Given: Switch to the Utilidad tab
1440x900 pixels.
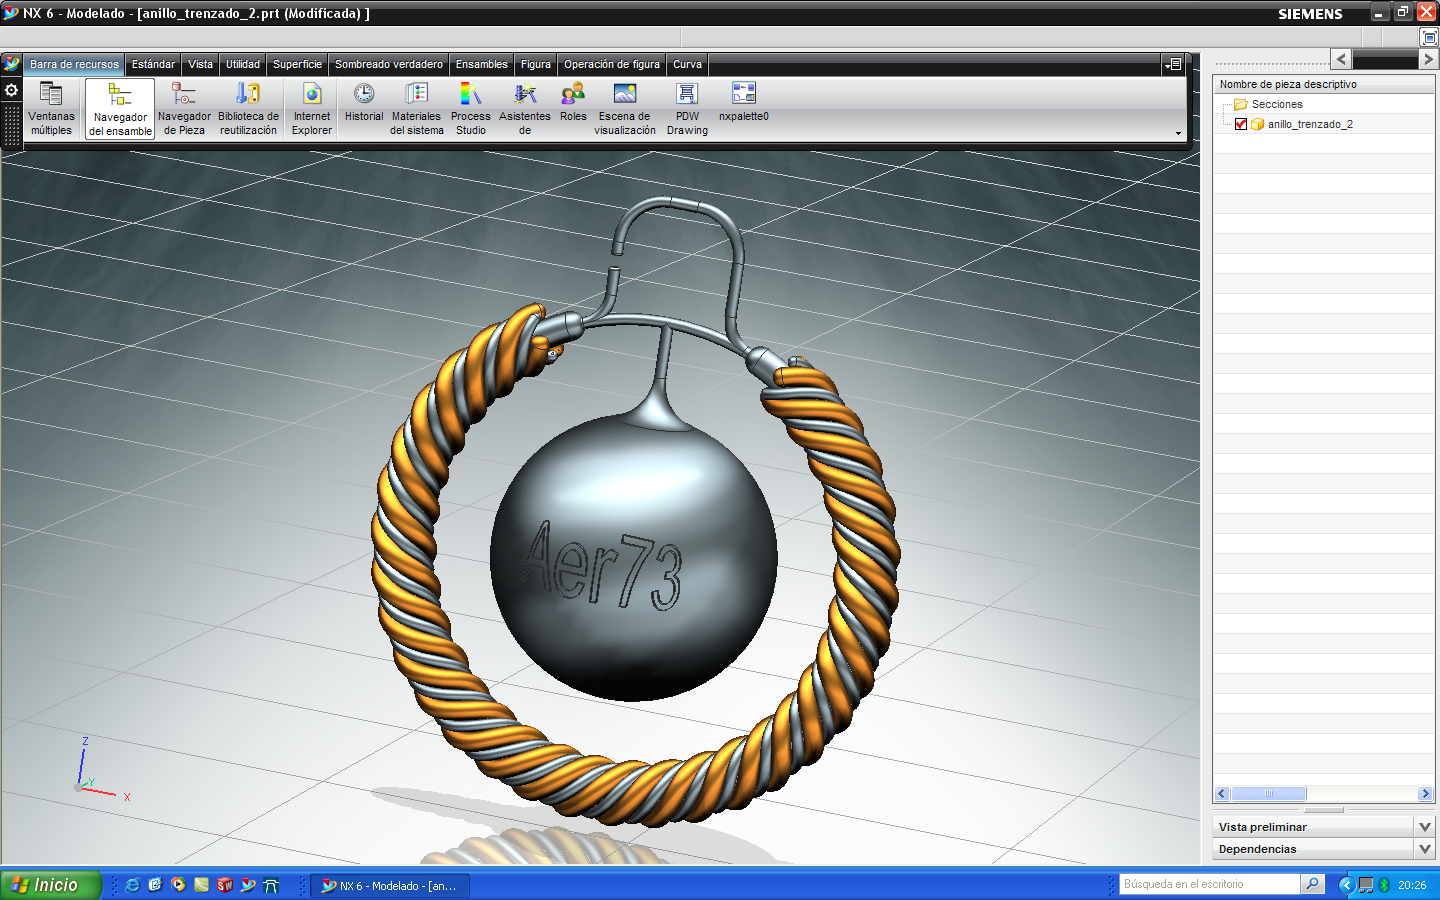Looking at the screenshot, I should click(x=242, y=64).
